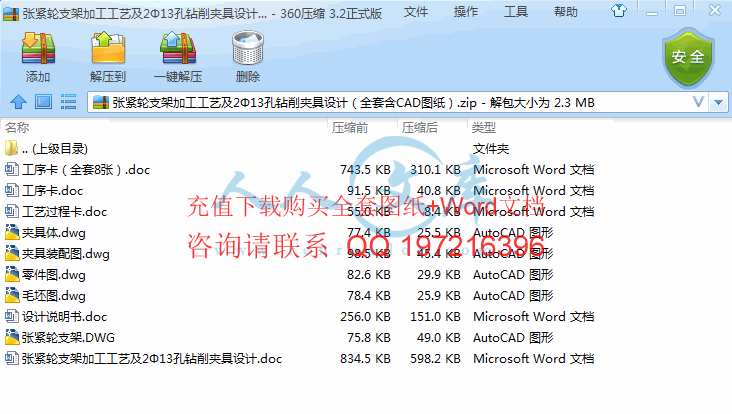Click Word icon beside 工艺过程卡.doc
This screenshot has width=732, height=414.
12,211
